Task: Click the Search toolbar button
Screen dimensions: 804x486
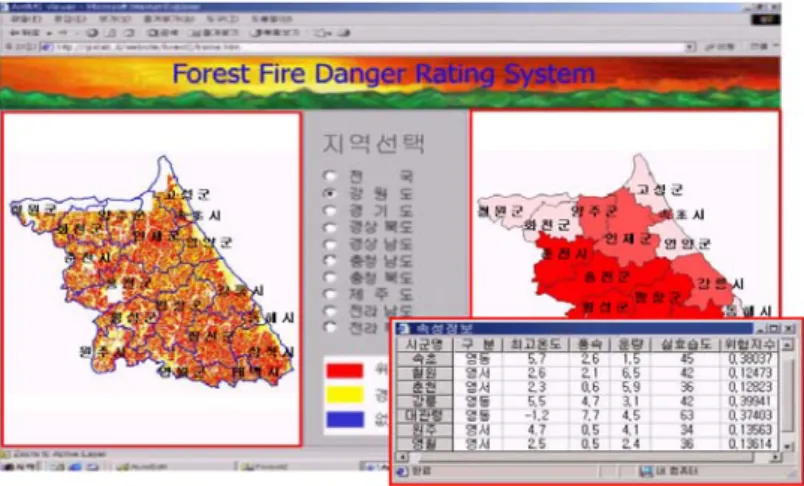Action: 163,33
